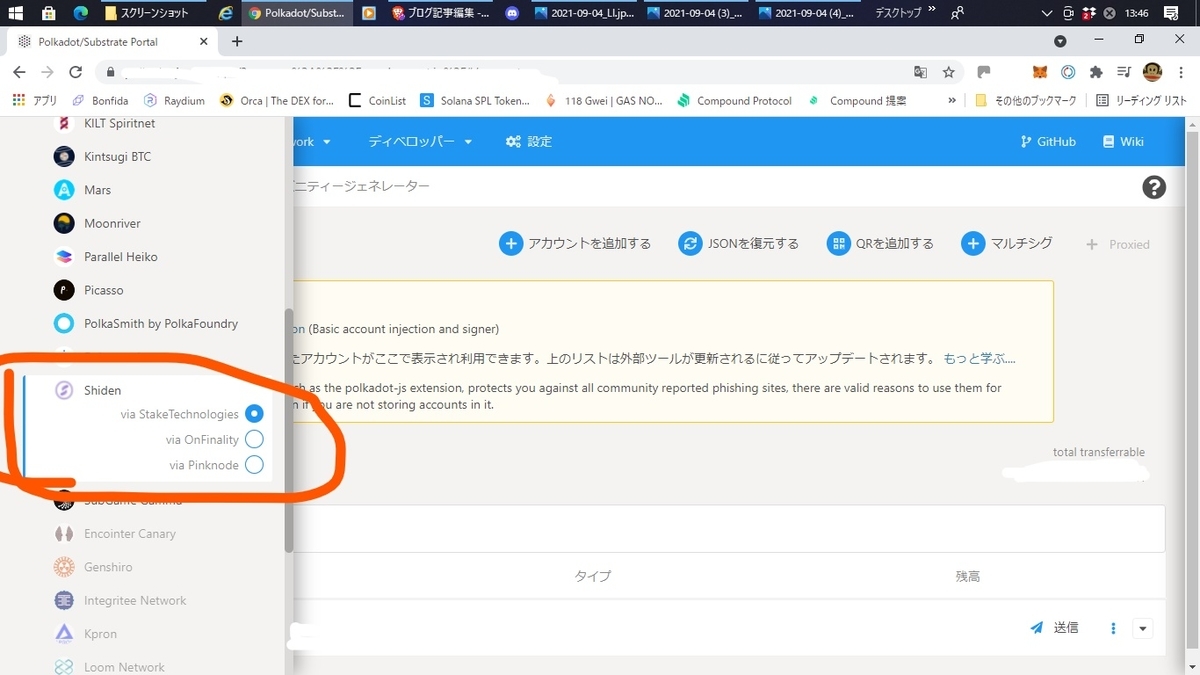Expand the bookmarks overflow chevron

click(953, 100)
